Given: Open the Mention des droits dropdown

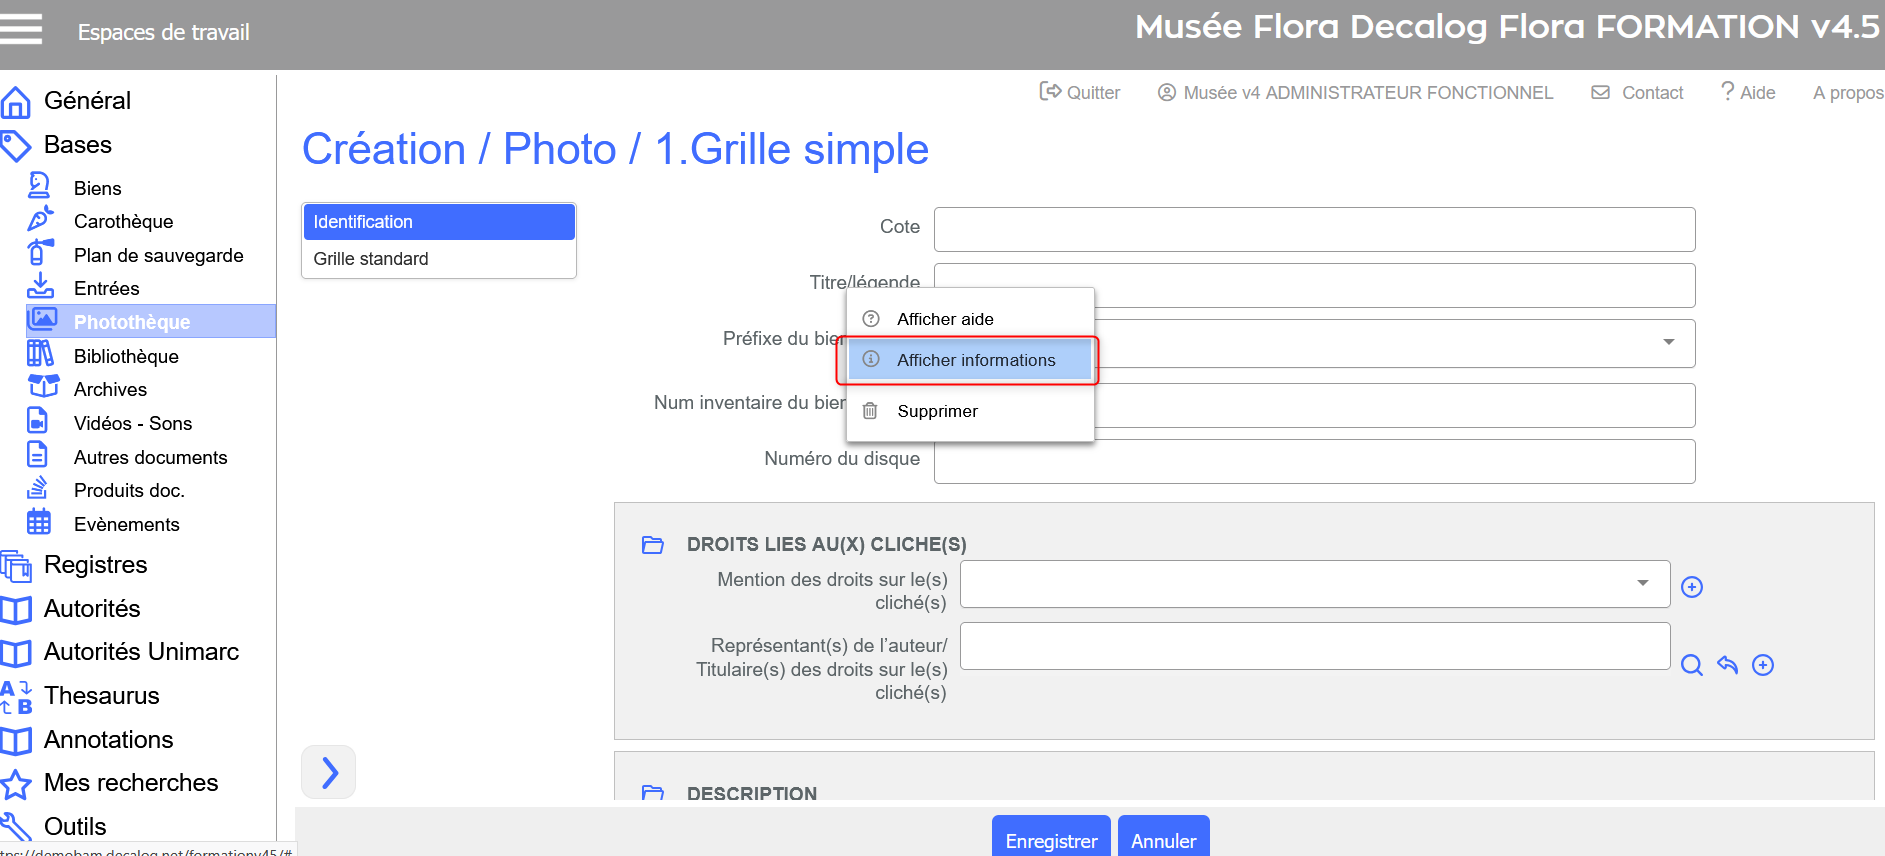Looking at the screenshot, I should pyautogui.click(x=1642, y=583).
